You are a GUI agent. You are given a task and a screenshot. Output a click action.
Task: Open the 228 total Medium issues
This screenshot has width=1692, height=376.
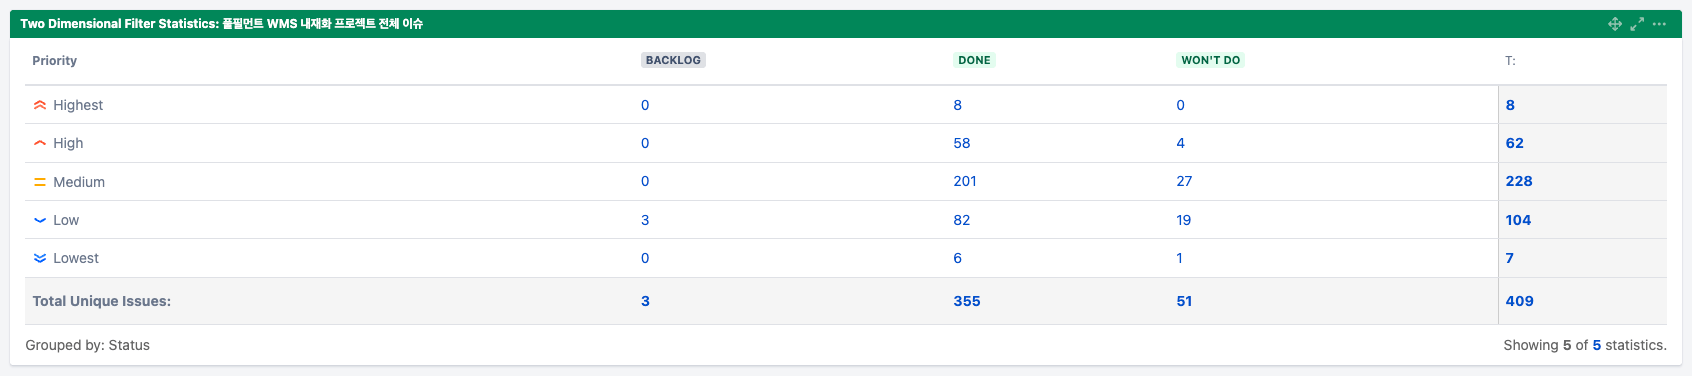pyautogui.click(x=1519, y=181)
